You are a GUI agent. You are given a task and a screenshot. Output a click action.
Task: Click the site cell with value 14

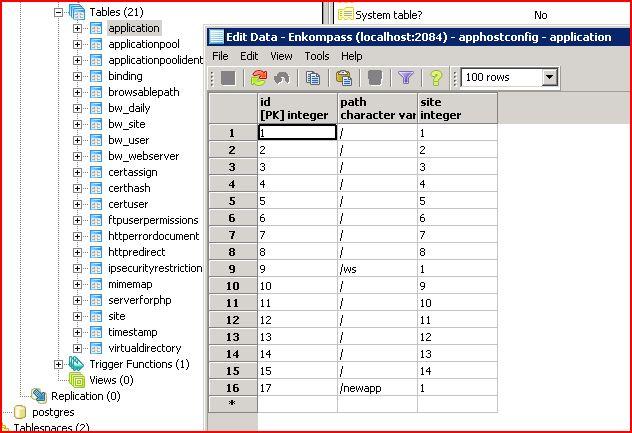click(x=457, y=371)
